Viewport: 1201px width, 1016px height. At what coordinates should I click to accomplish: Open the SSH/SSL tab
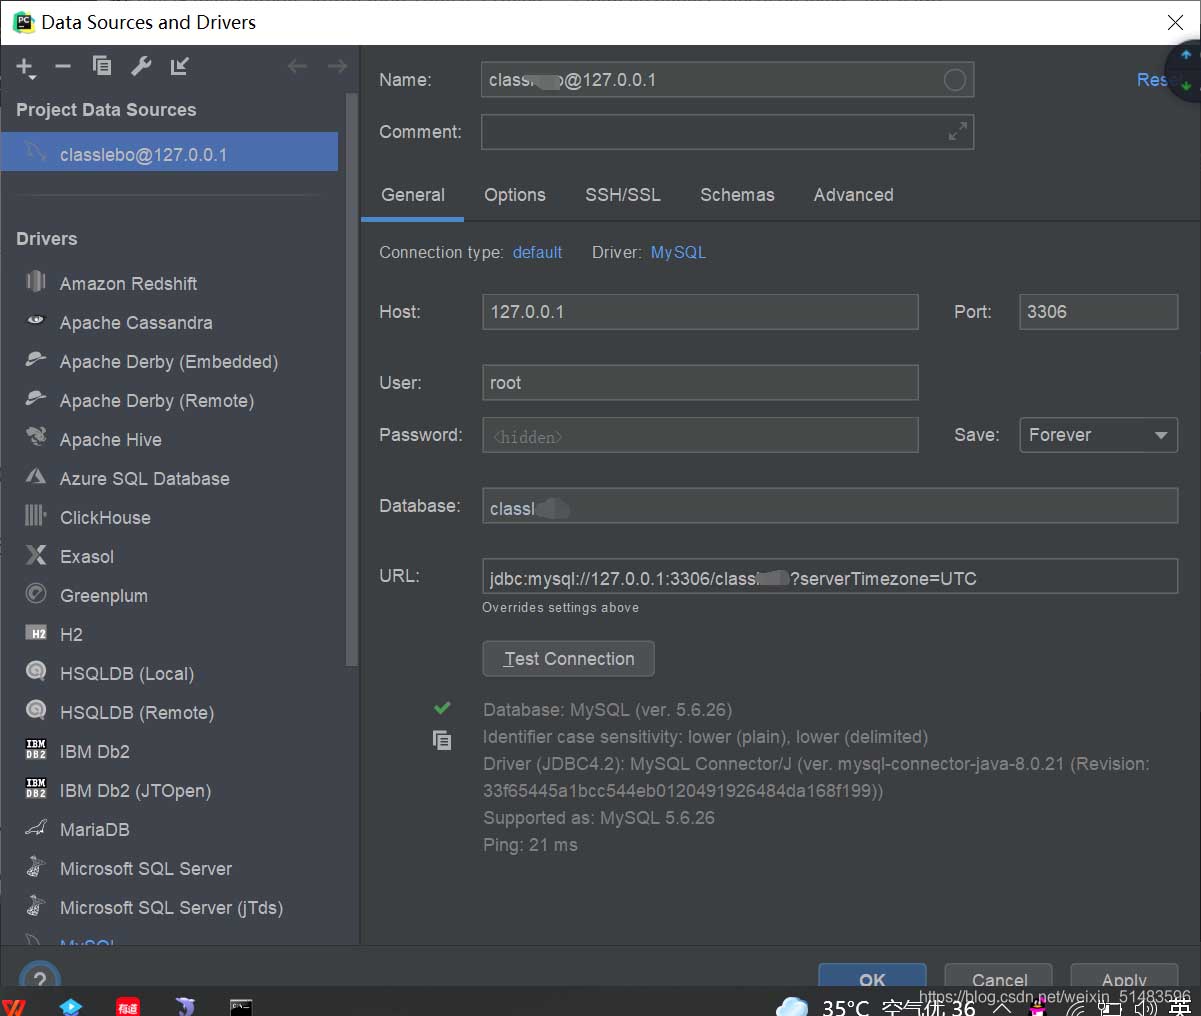pyautogui.click(x=623, y=195)
